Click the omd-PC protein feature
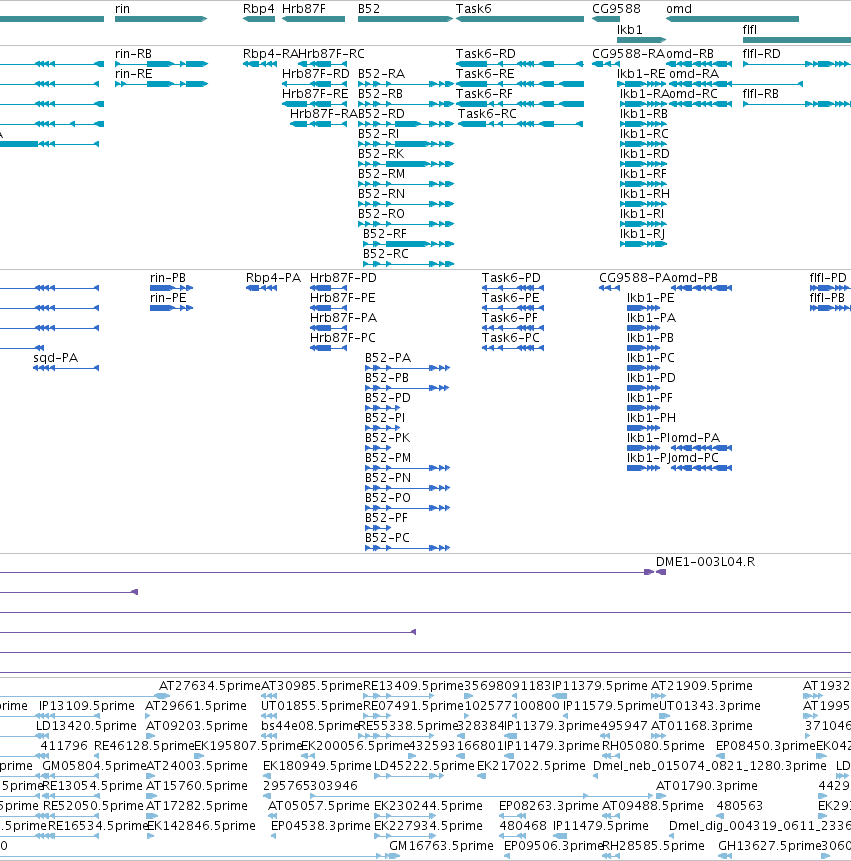Image resolution: width=851 pixels, height=861 pixels. (702, 468)
